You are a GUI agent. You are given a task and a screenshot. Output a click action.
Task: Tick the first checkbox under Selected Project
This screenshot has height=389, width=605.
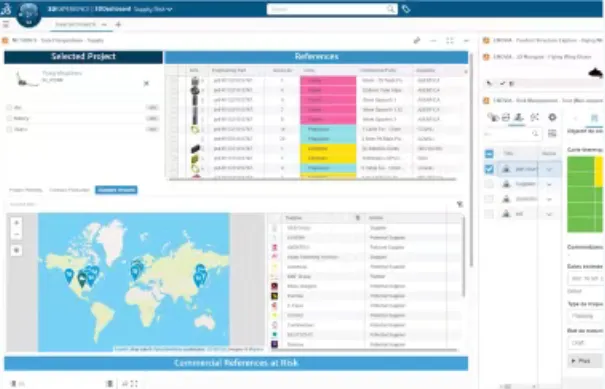[x=9, y=108]
